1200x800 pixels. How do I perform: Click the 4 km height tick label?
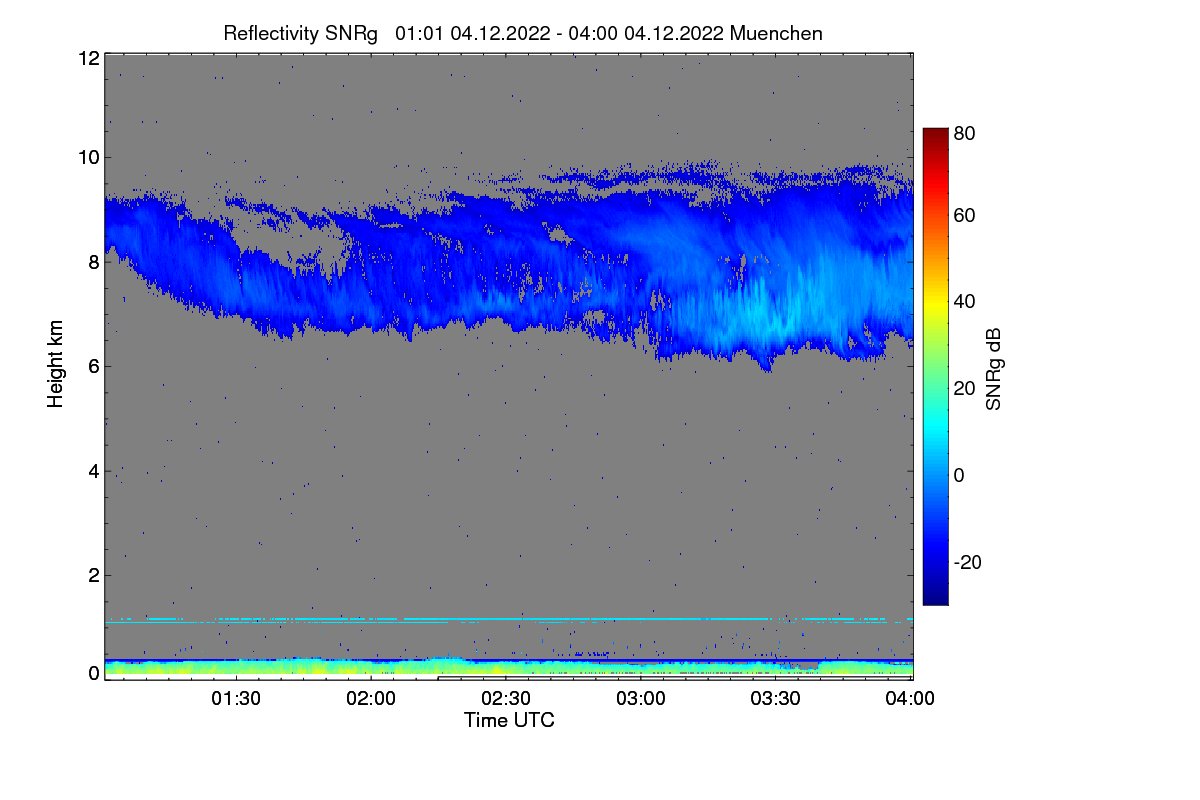(x=94, y=471)
